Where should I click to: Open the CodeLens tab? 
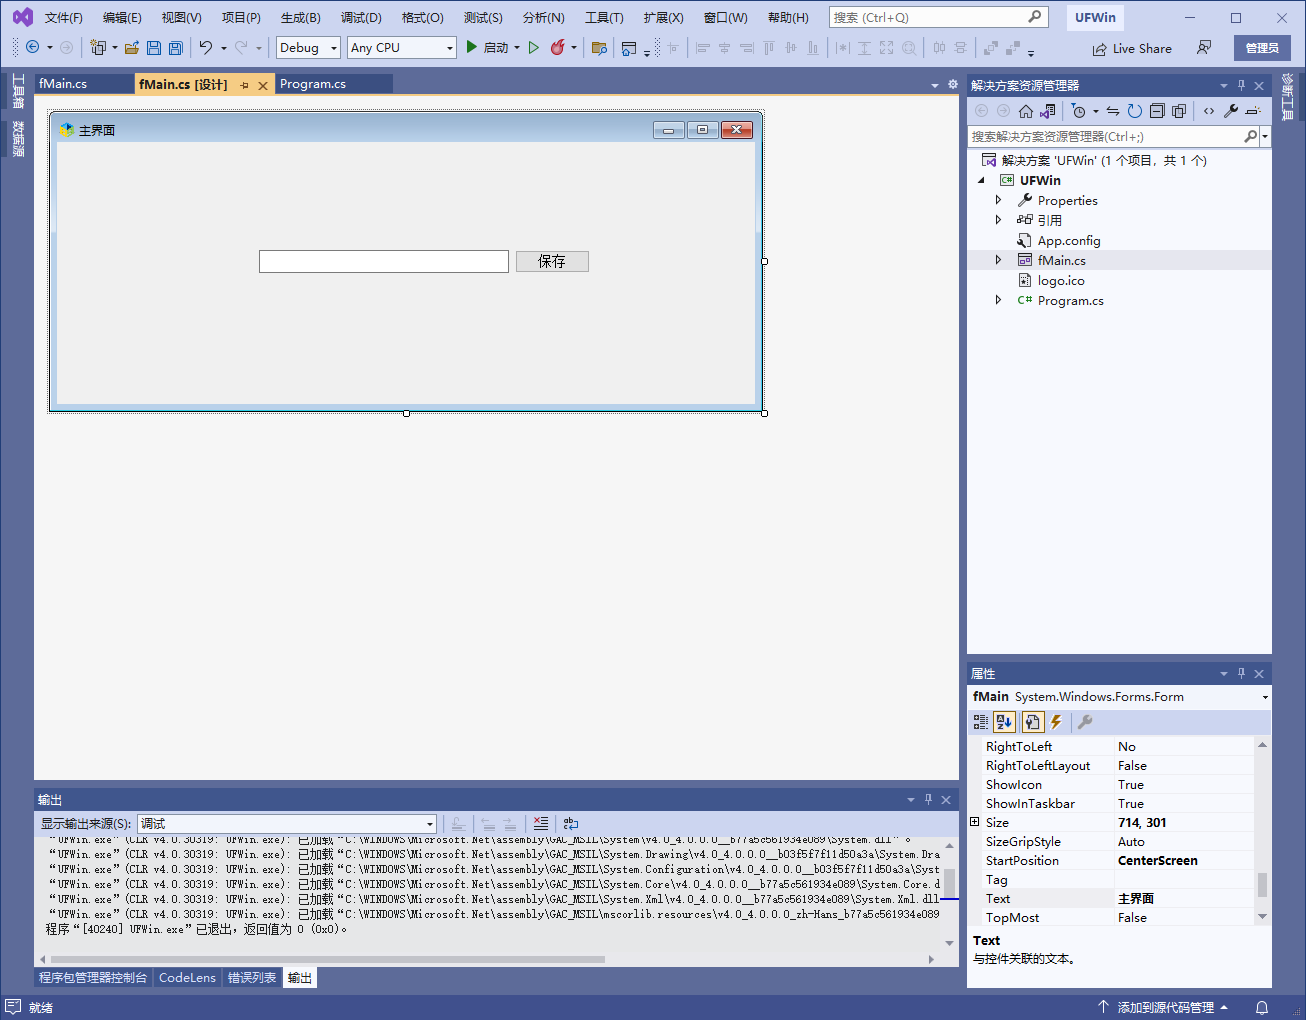(187, 977)
